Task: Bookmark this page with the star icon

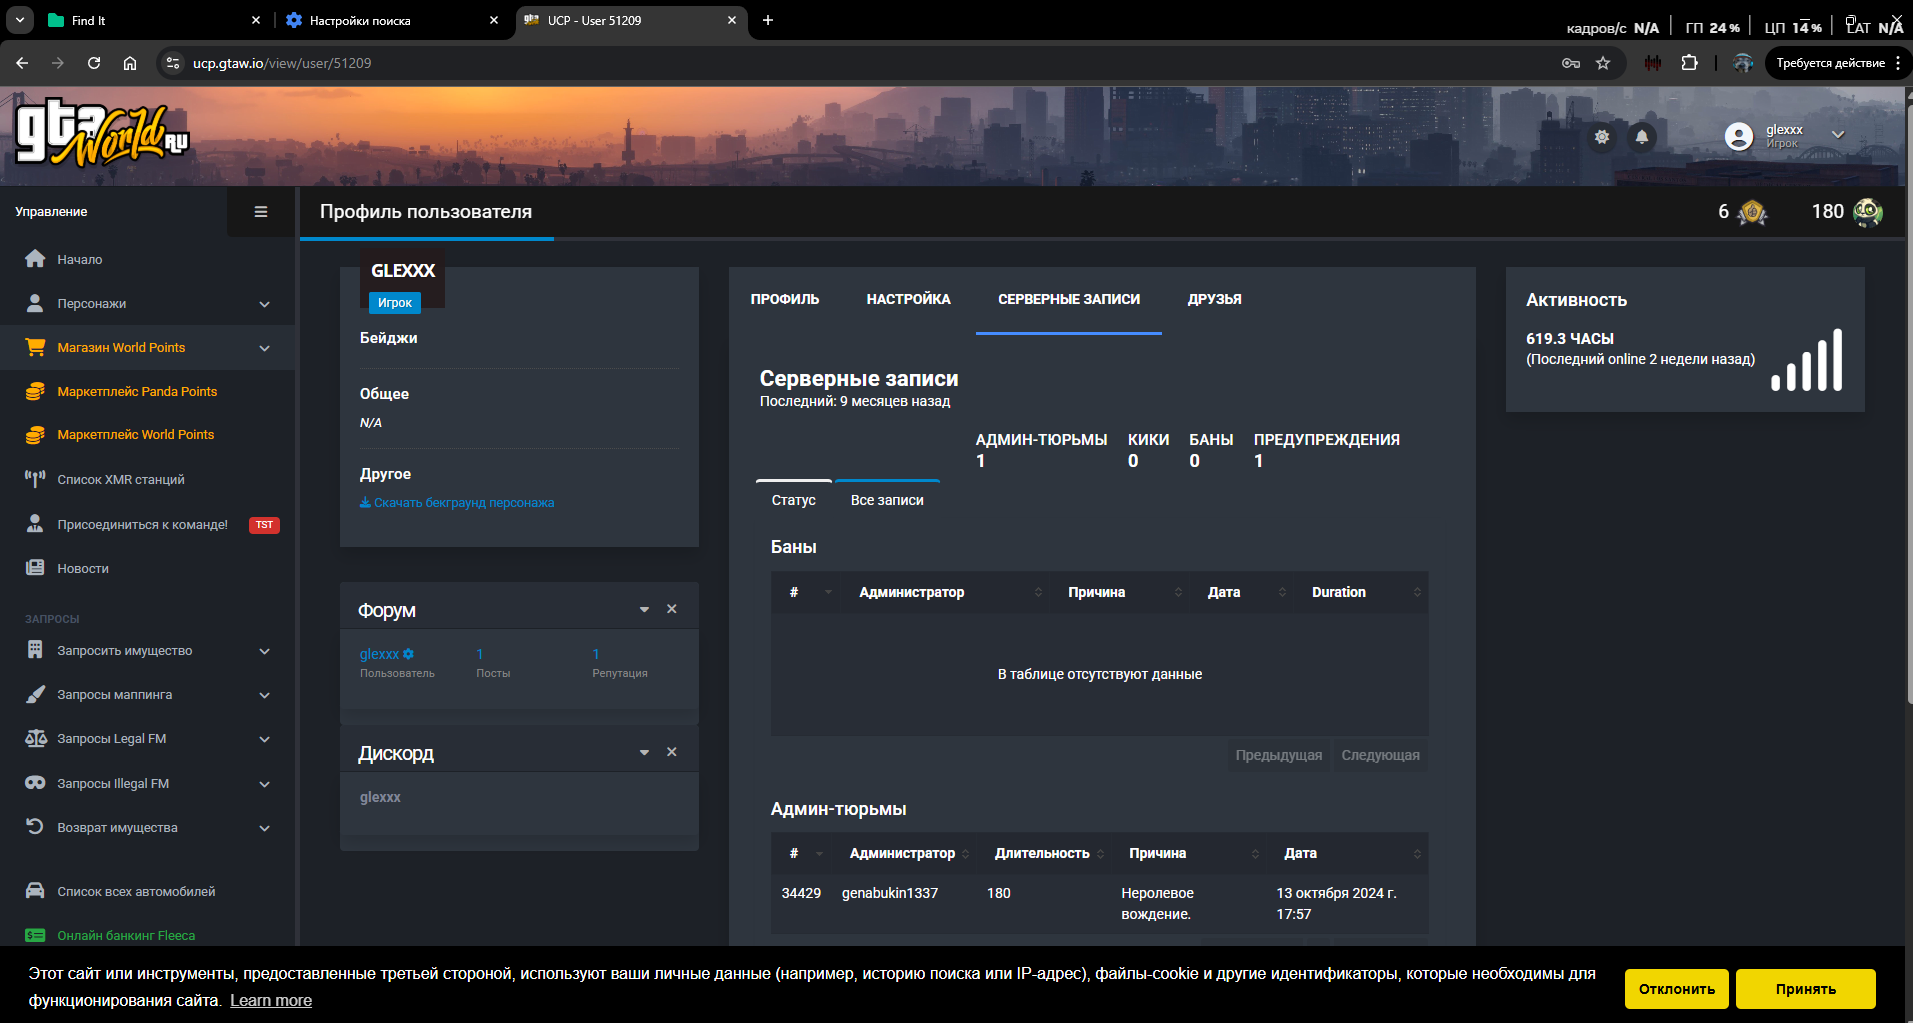Action: point(1603,63)
